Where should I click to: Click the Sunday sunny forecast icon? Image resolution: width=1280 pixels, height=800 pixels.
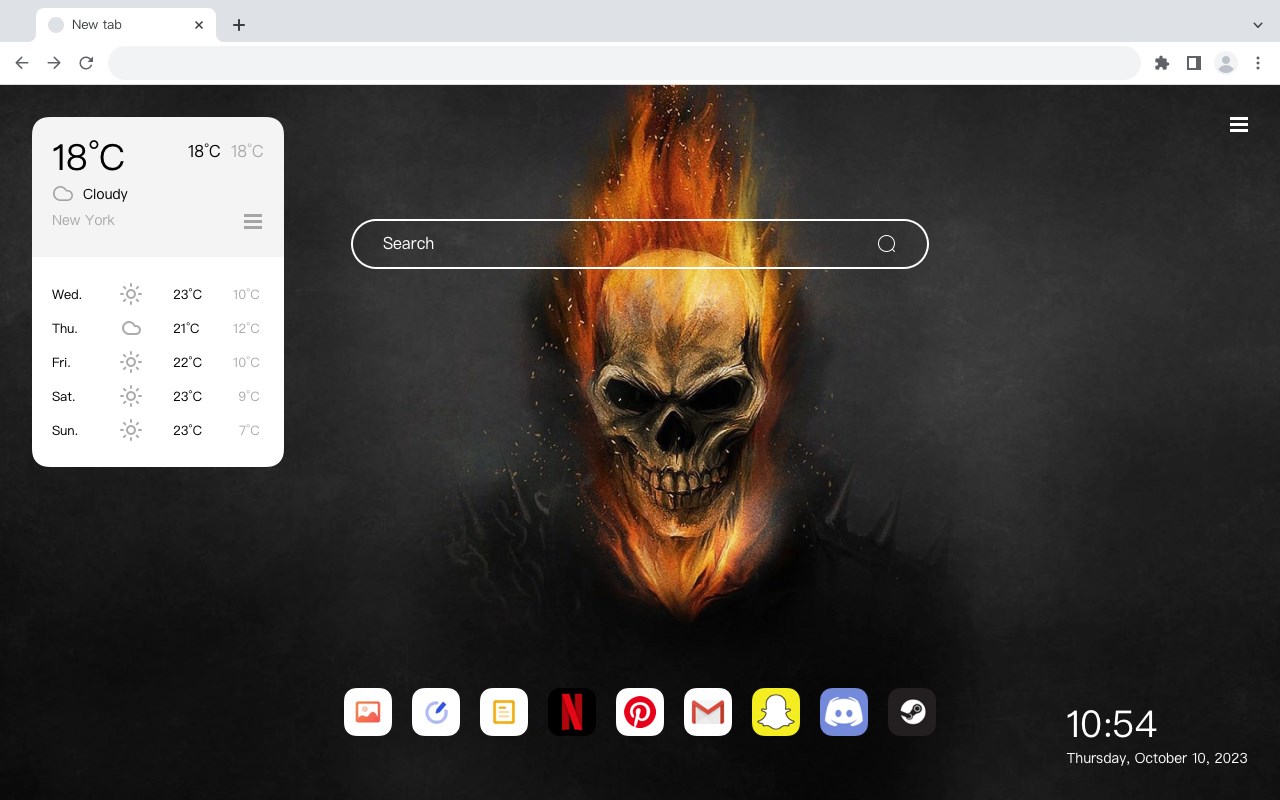(x=131, y=430)
